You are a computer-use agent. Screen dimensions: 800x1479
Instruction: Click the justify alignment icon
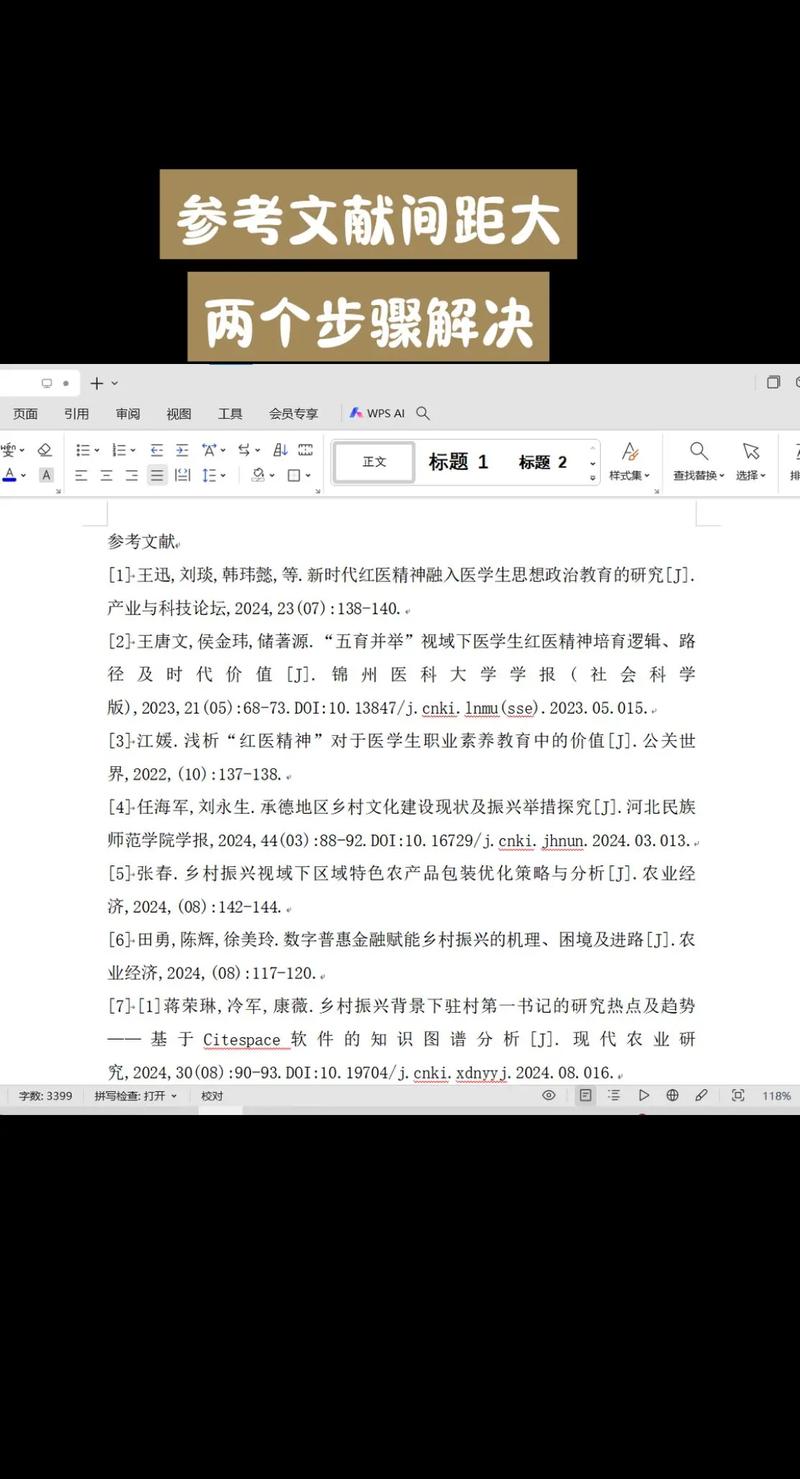(x=156, y=475)
